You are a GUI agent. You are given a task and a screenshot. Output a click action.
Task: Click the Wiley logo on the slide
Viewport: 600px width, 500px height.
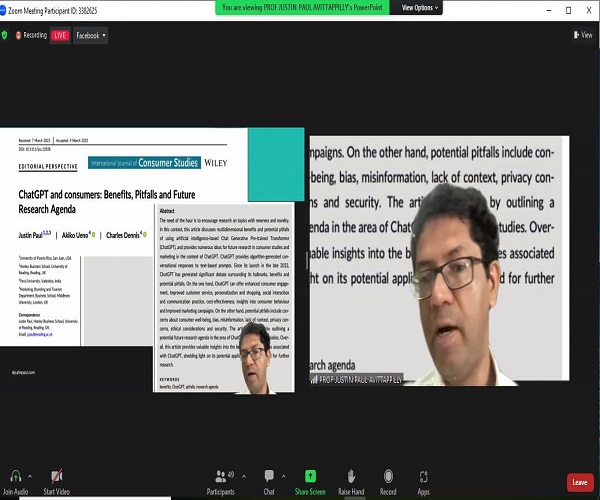click(216, 163)
